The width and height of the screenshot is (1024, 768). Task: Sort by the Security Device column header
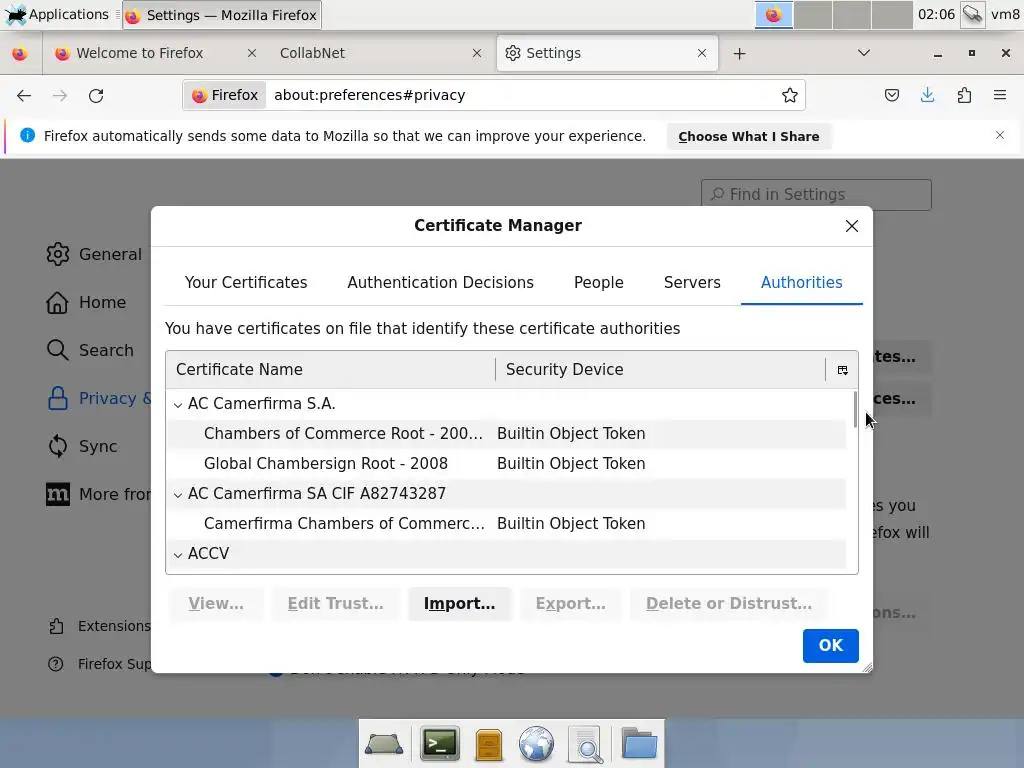[660, 370]
